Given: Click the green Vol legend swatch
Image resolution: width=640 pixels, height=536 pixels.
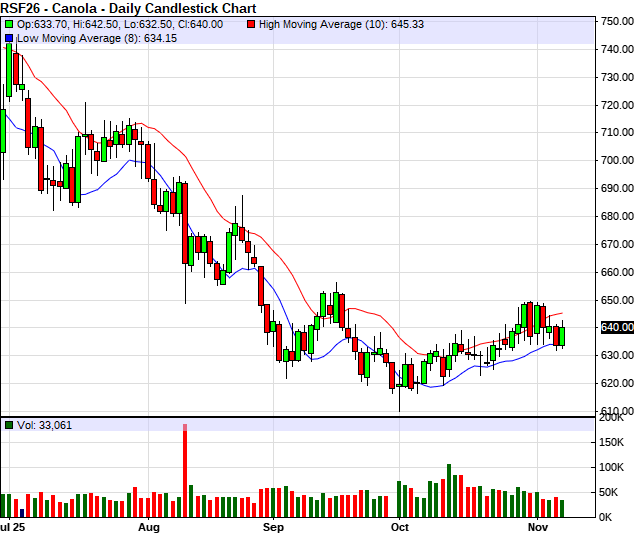Looking at the screenshot, I should 9,425.
